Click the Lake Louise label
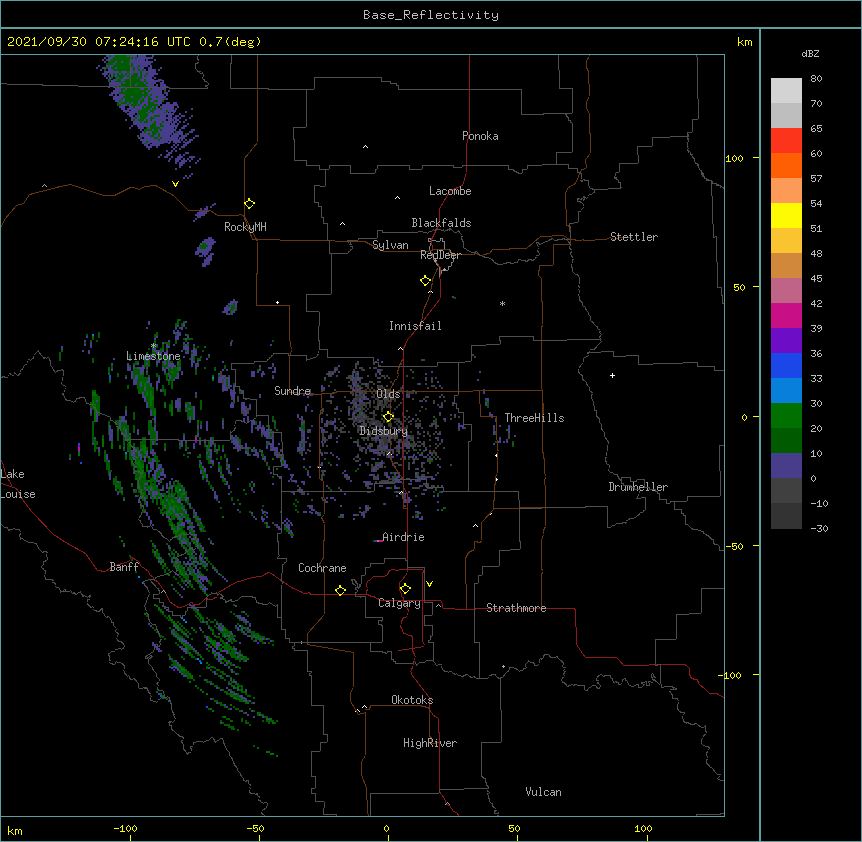This screenshot has width=862, height=842. tap(18, 484)
